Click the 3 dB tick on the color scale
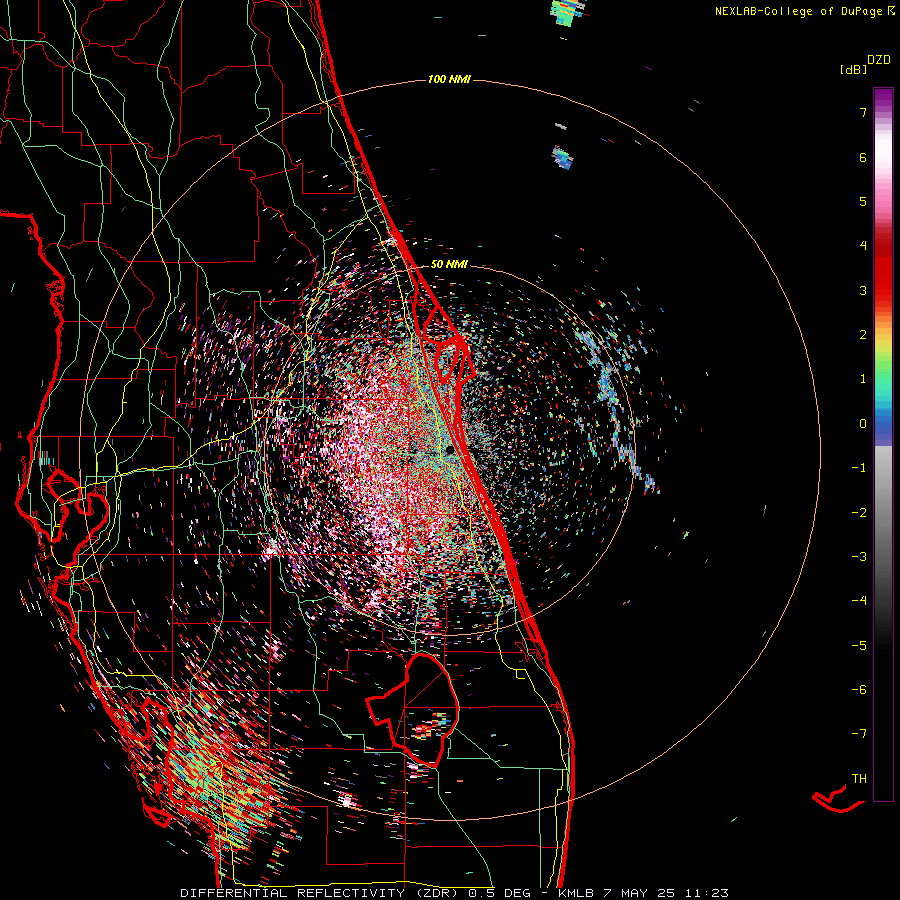900x900 pixels. point(863,290)
